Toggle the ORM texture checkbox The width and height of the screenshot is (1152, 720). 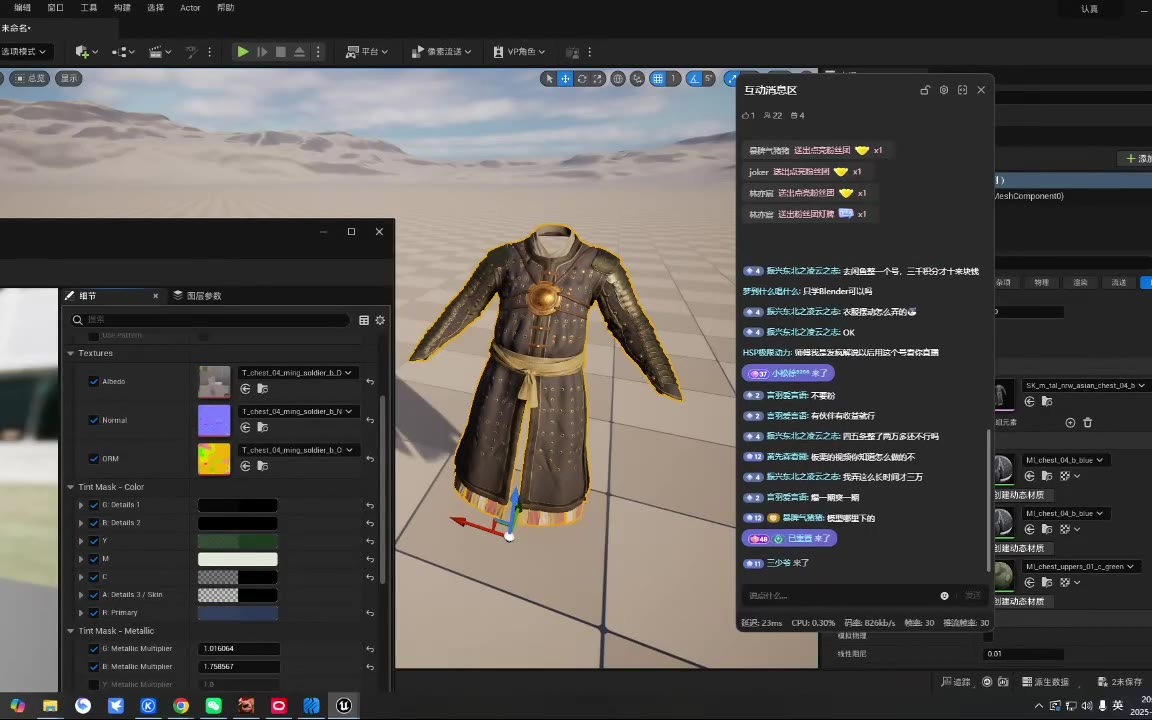pyautogui.click(x=94, y=459)
